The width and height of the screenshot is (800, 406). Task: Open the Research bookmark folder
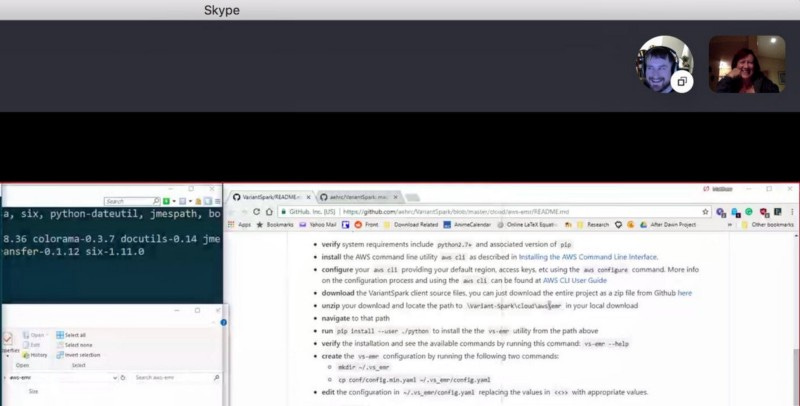pos(592,224)
